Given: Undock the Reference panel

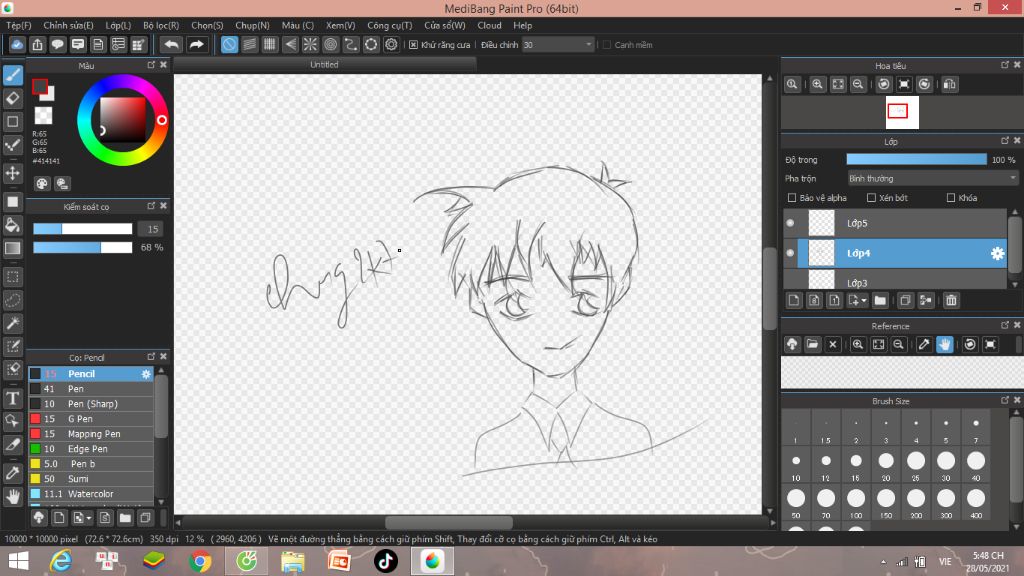Looking at the screenshot, I should click(x=1004, y=325).
